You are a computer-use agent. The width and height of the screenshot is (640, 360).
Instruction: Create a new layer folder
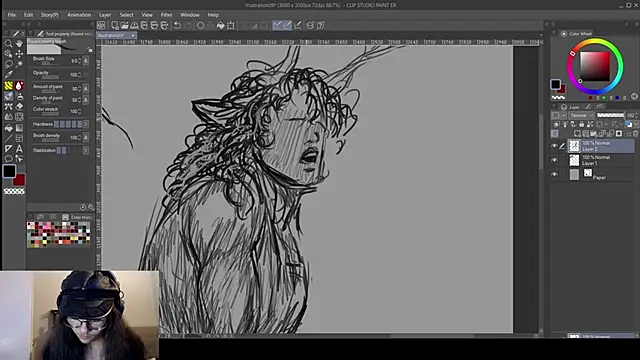point(594,133)
